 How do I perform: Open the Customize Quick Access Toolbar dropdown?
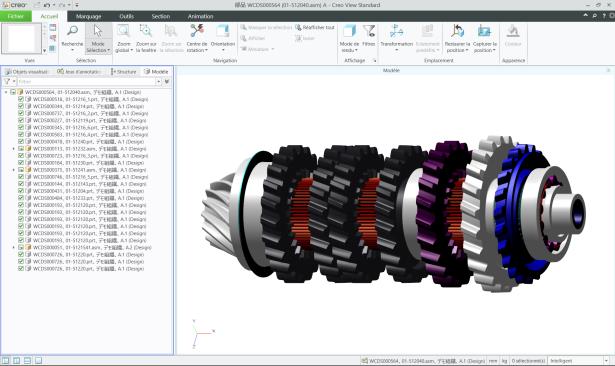point(77,5)
